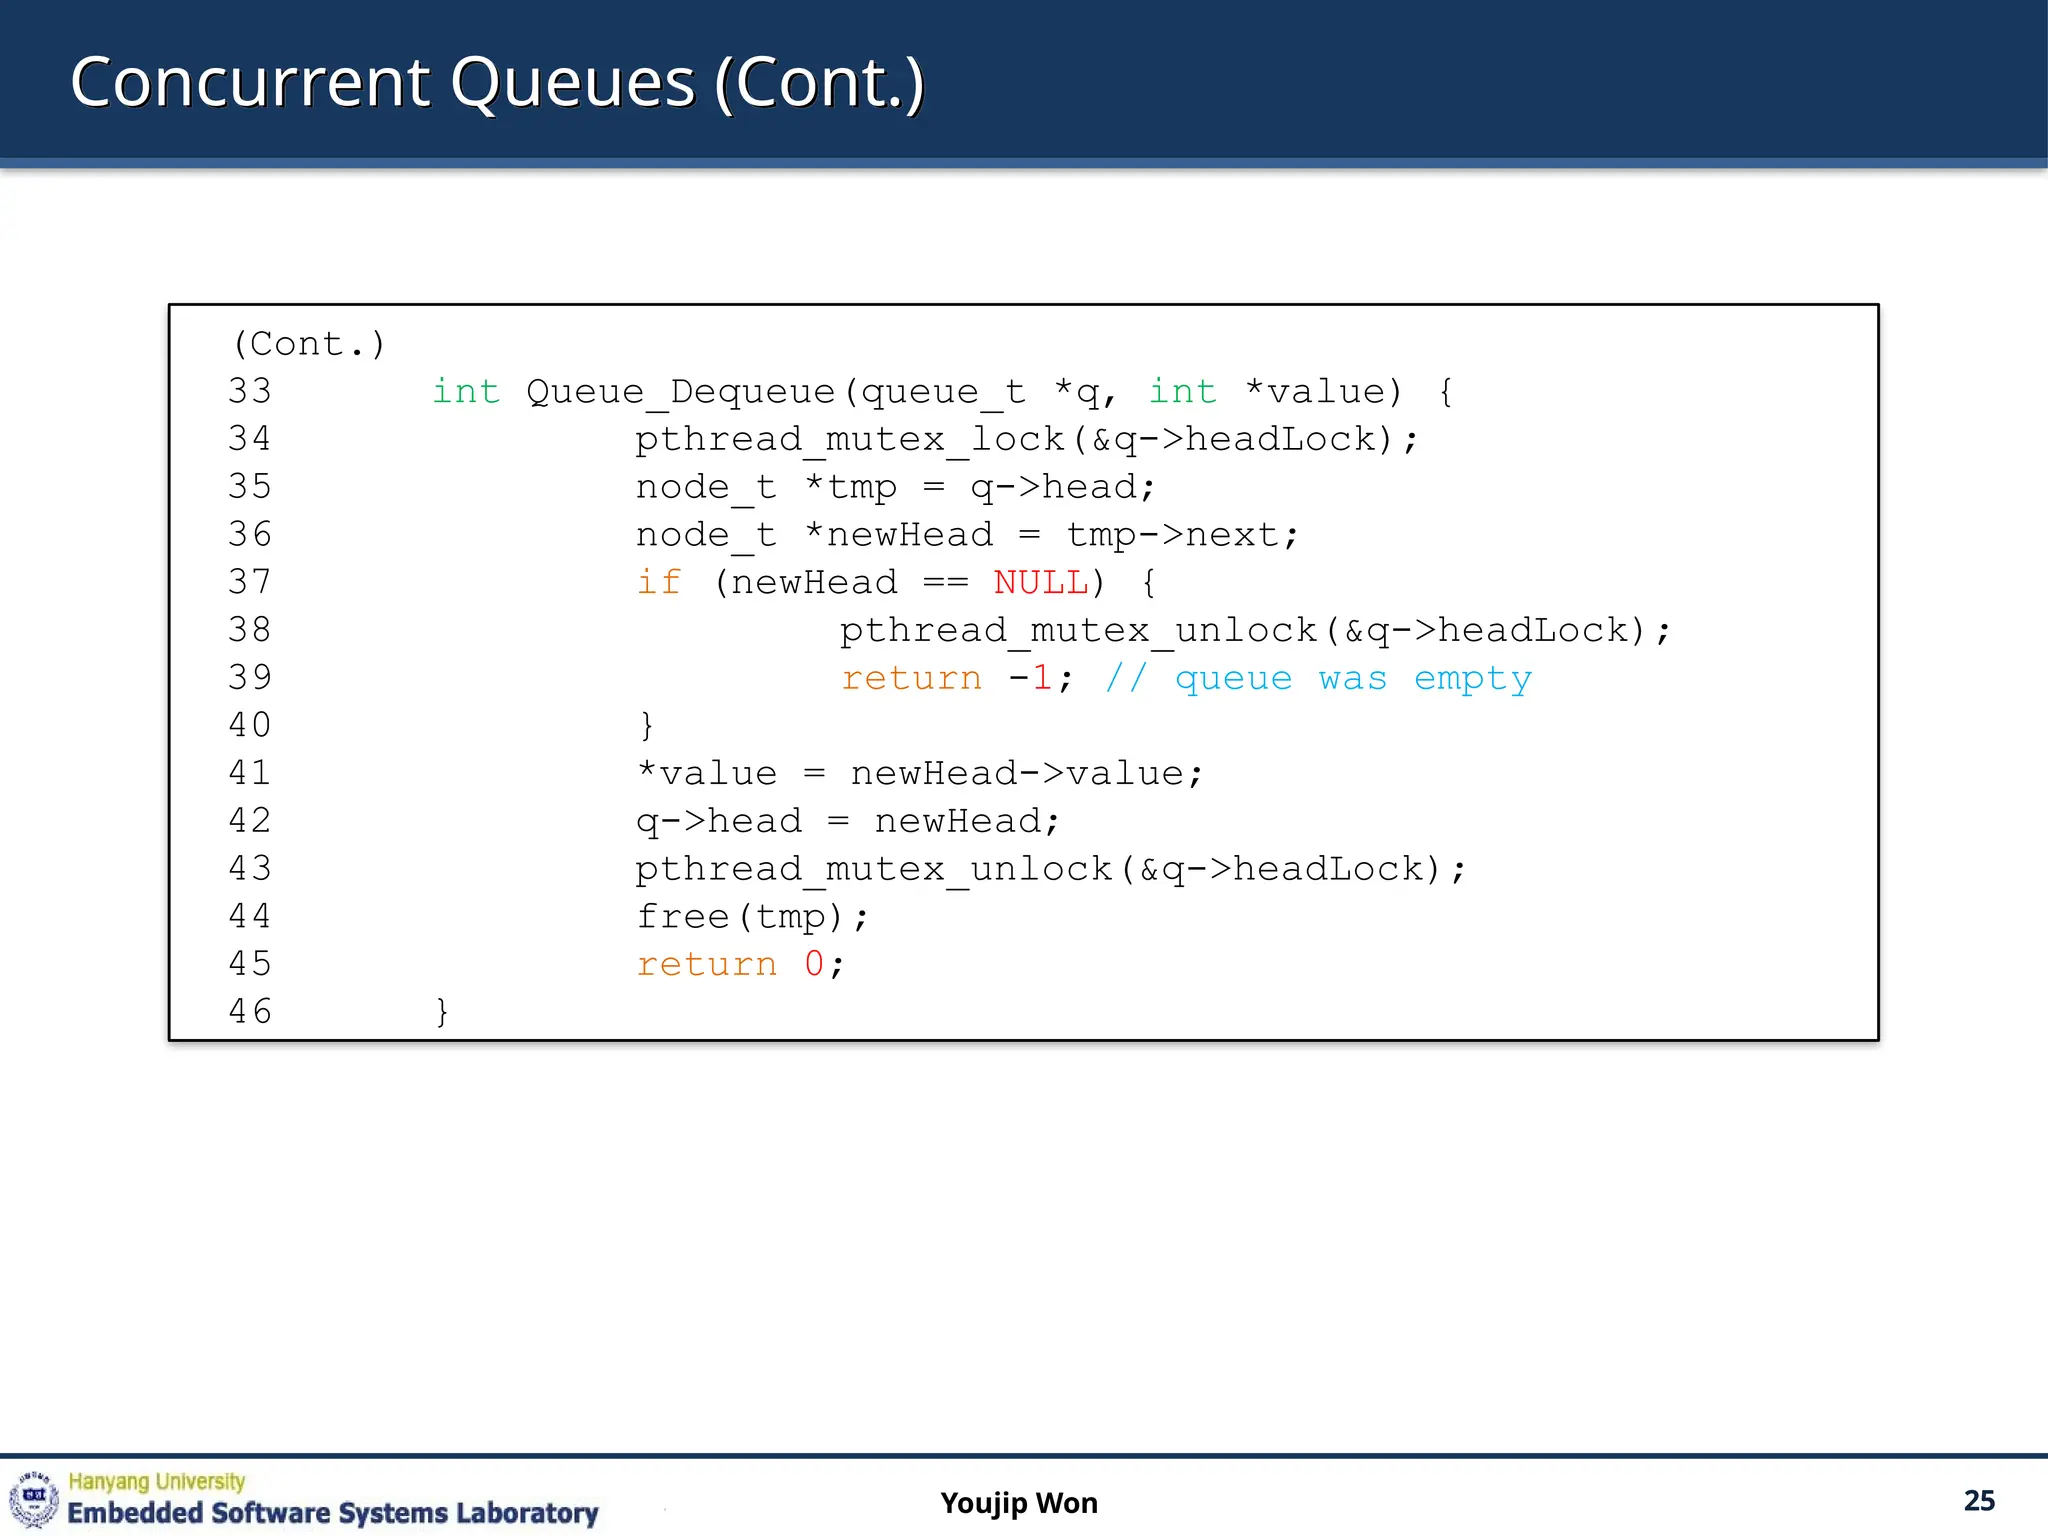
Task: Click the '// queue was empty' comment
Action: (x=1318, y=678)
